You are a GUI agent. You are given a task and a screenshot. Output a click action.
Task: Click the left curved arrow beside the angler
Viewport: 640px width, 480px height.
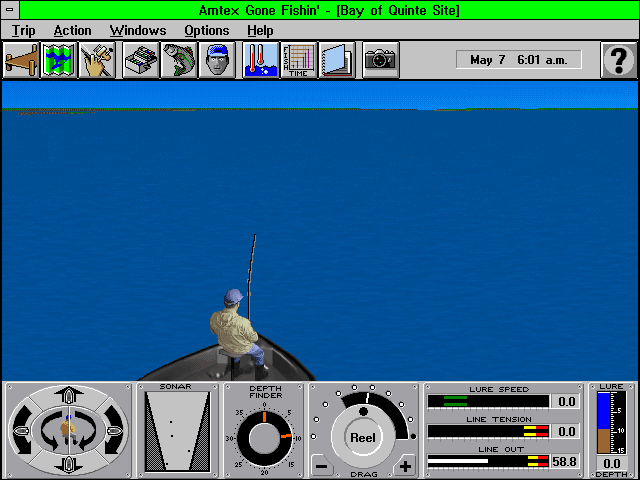click(x=51, y=431)
